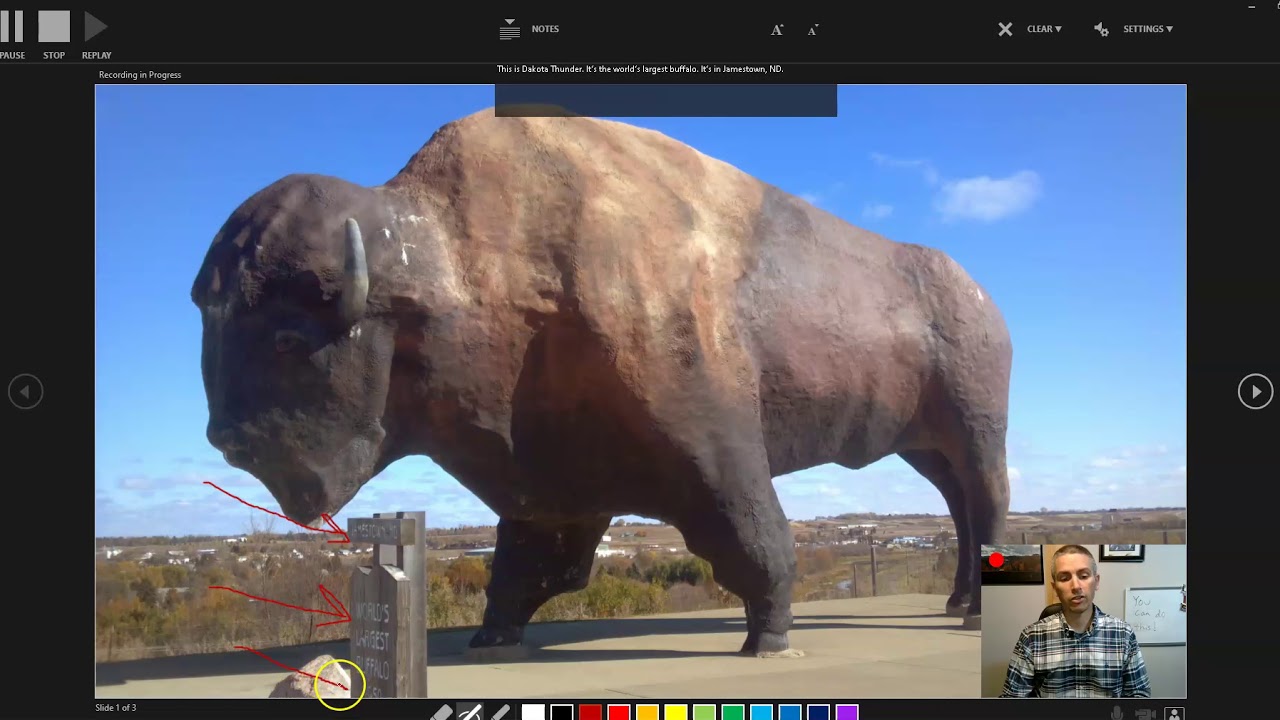The image size is (1280, 720).
Task: Toggle the camera on or off
Action: point(1146,714)
